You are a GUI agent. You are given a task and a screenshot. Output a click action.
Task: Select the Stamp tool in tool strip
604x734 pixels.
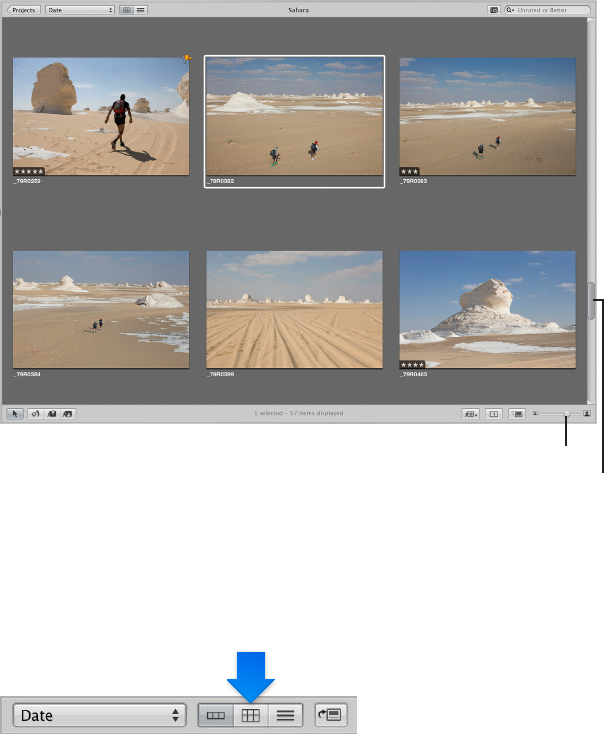68,414
